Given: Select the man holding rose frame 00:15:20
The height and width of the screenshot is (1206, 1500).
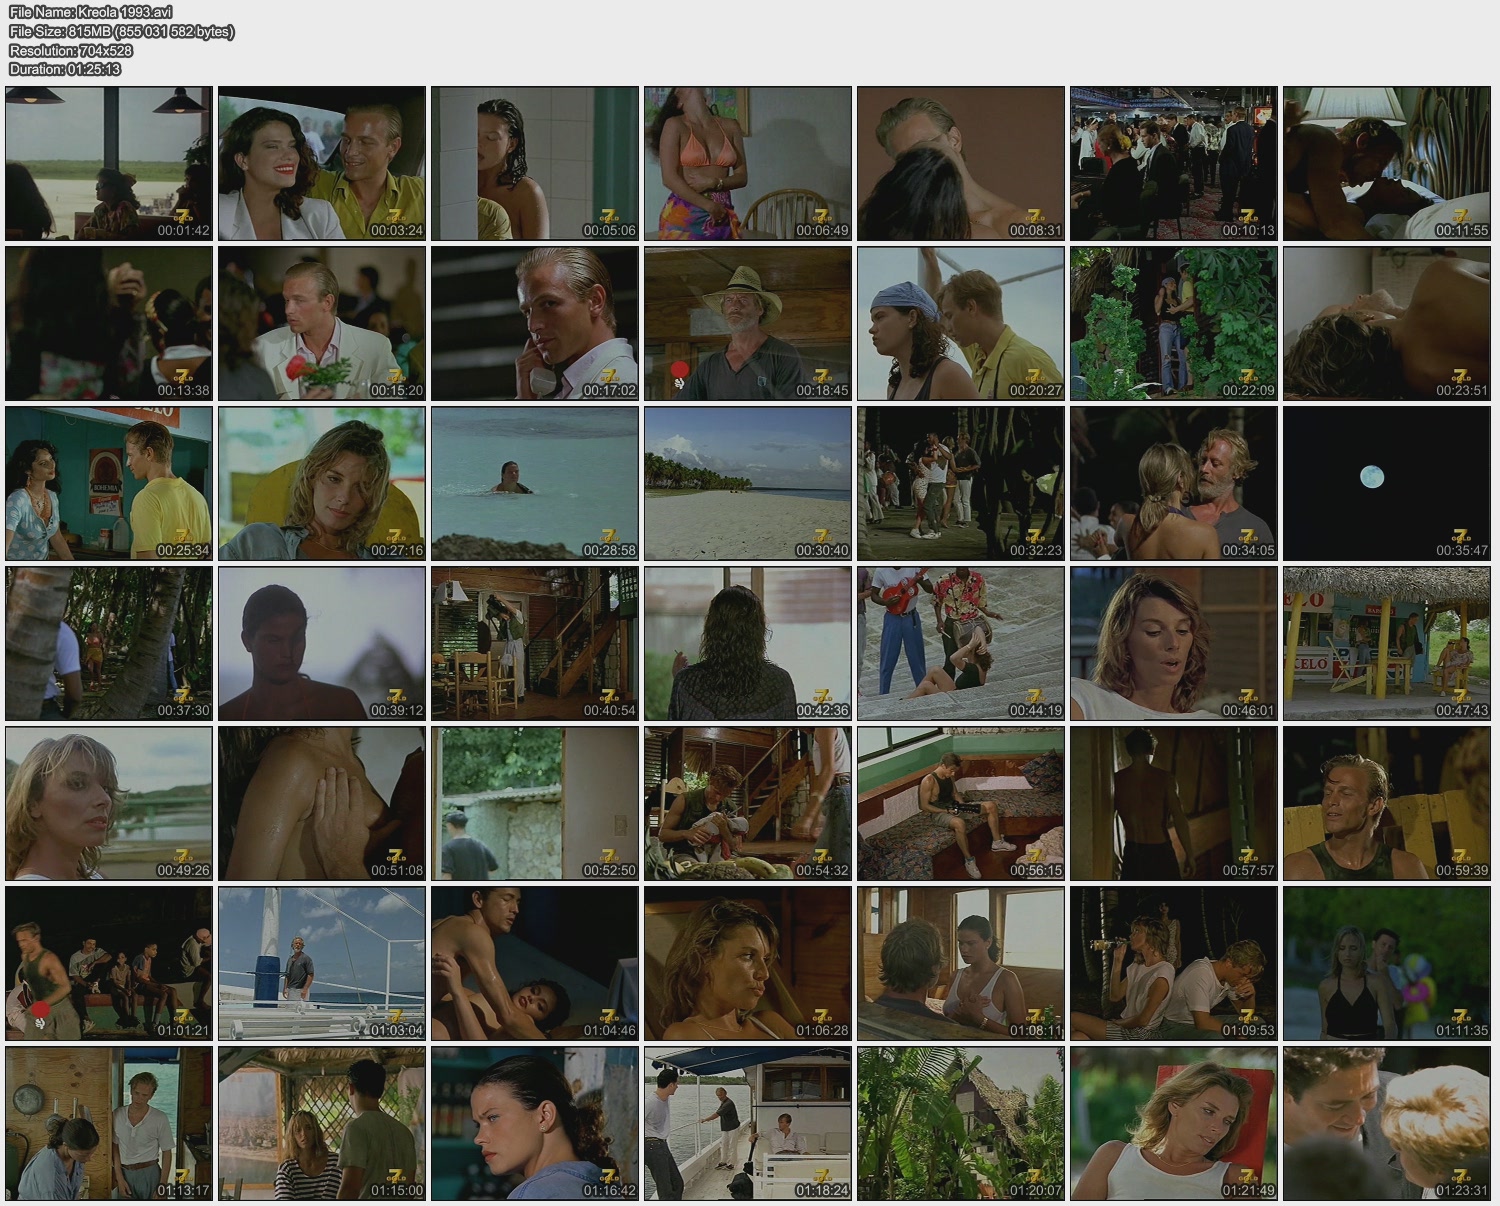Looking at the screenshot, I should tap(322, 323).
